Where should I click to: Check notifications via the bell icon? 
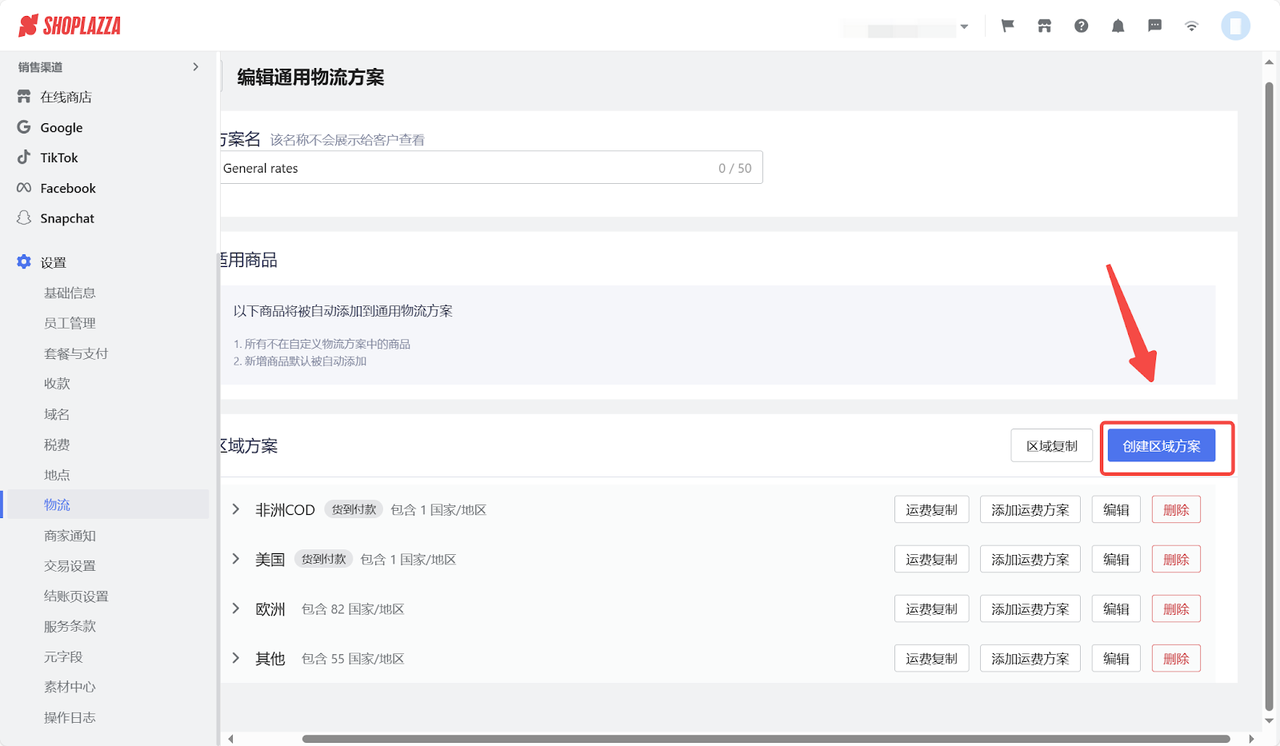coord(1118,25)
